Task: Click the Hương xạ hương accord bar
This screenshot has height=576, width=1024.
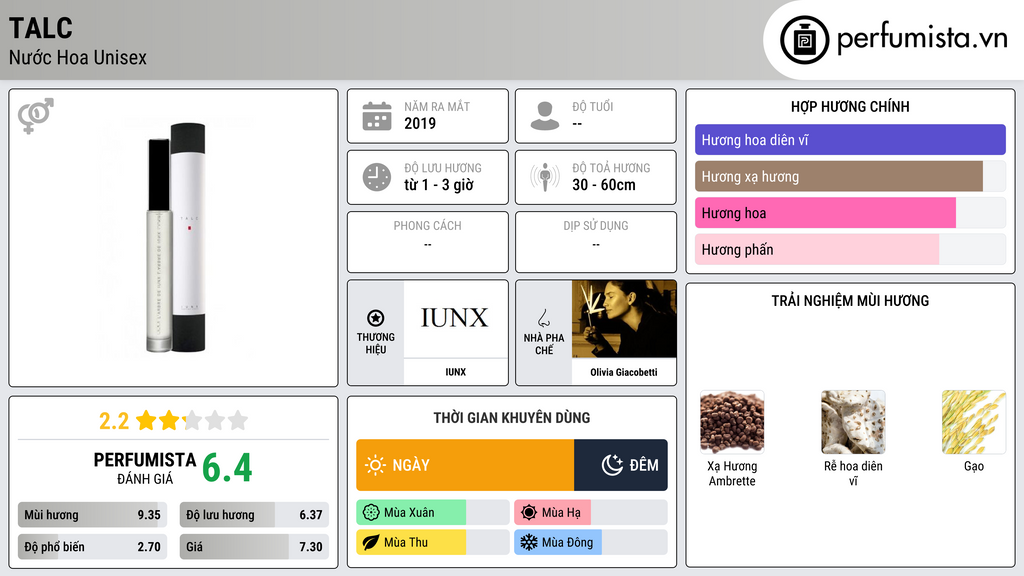Action: point(850,176)
